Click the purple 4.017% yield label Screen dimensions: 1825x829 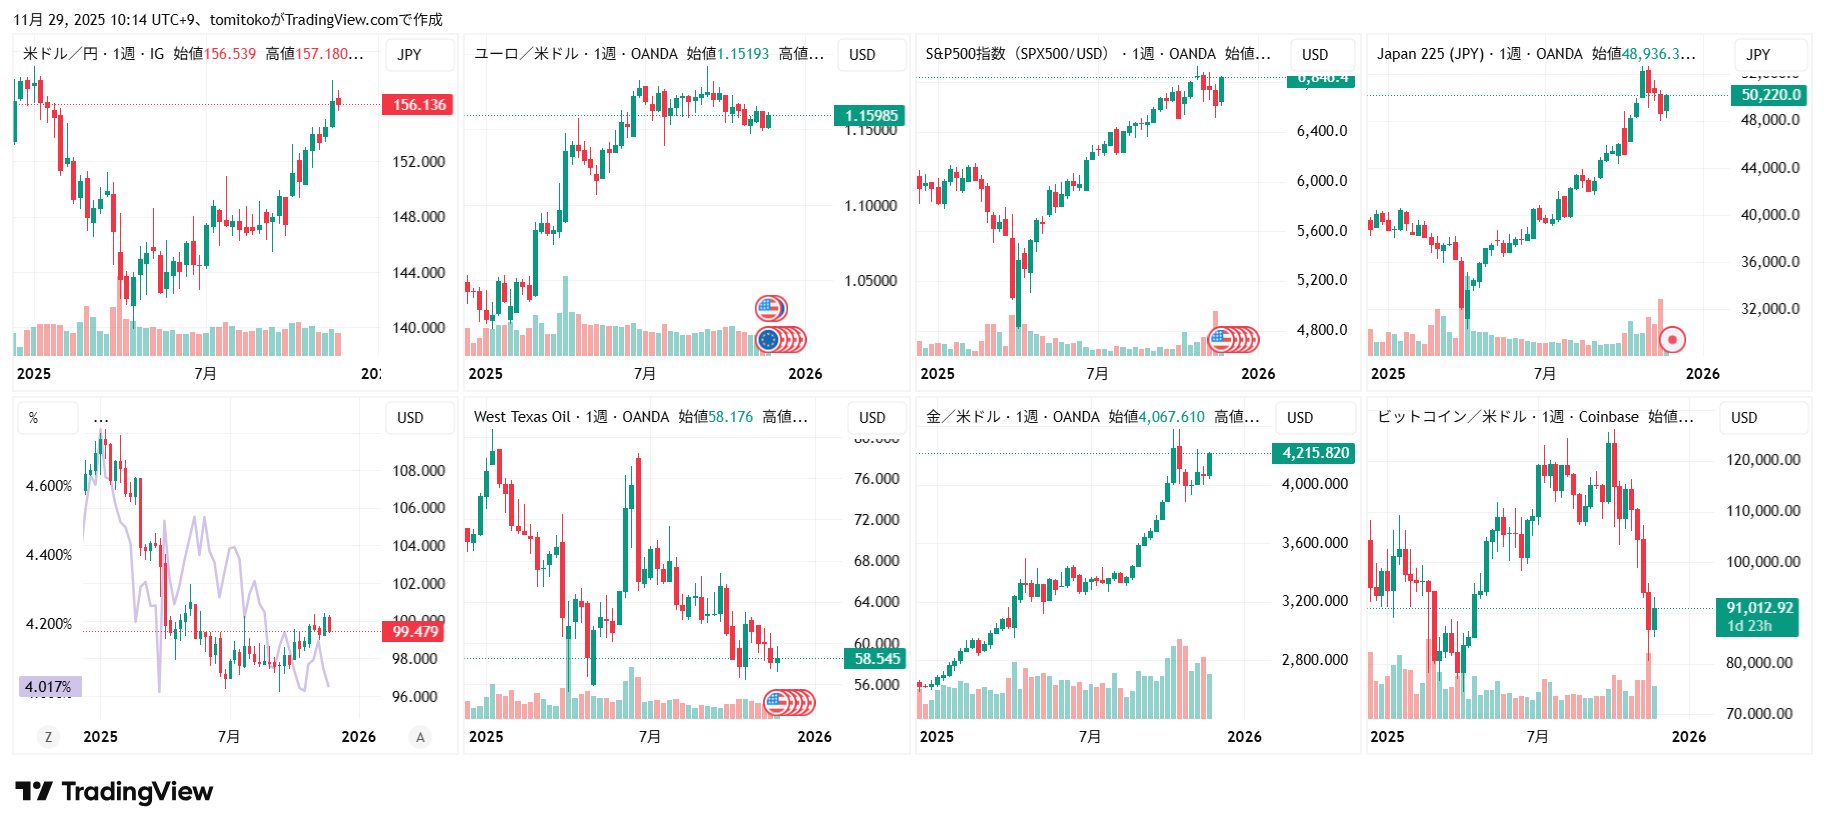tap(49, 687)
